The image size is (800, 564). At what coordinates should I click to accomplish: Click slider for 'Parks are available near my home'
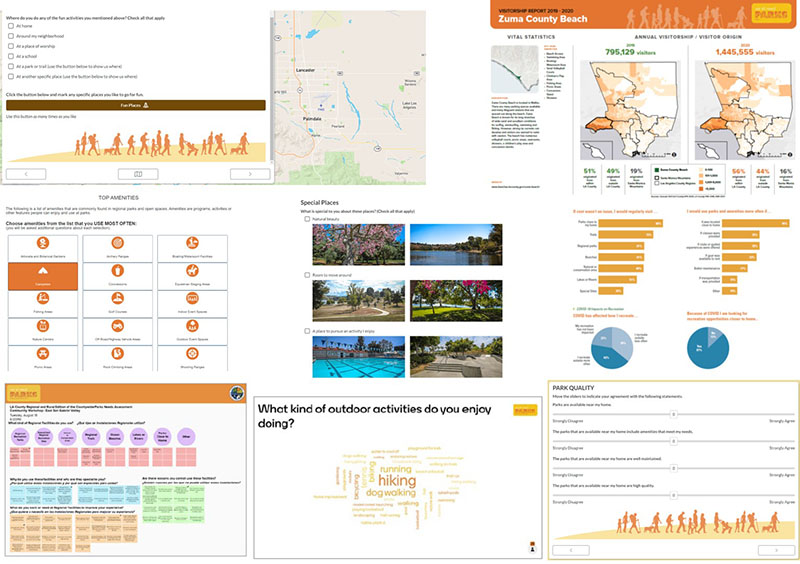(673, 413)
